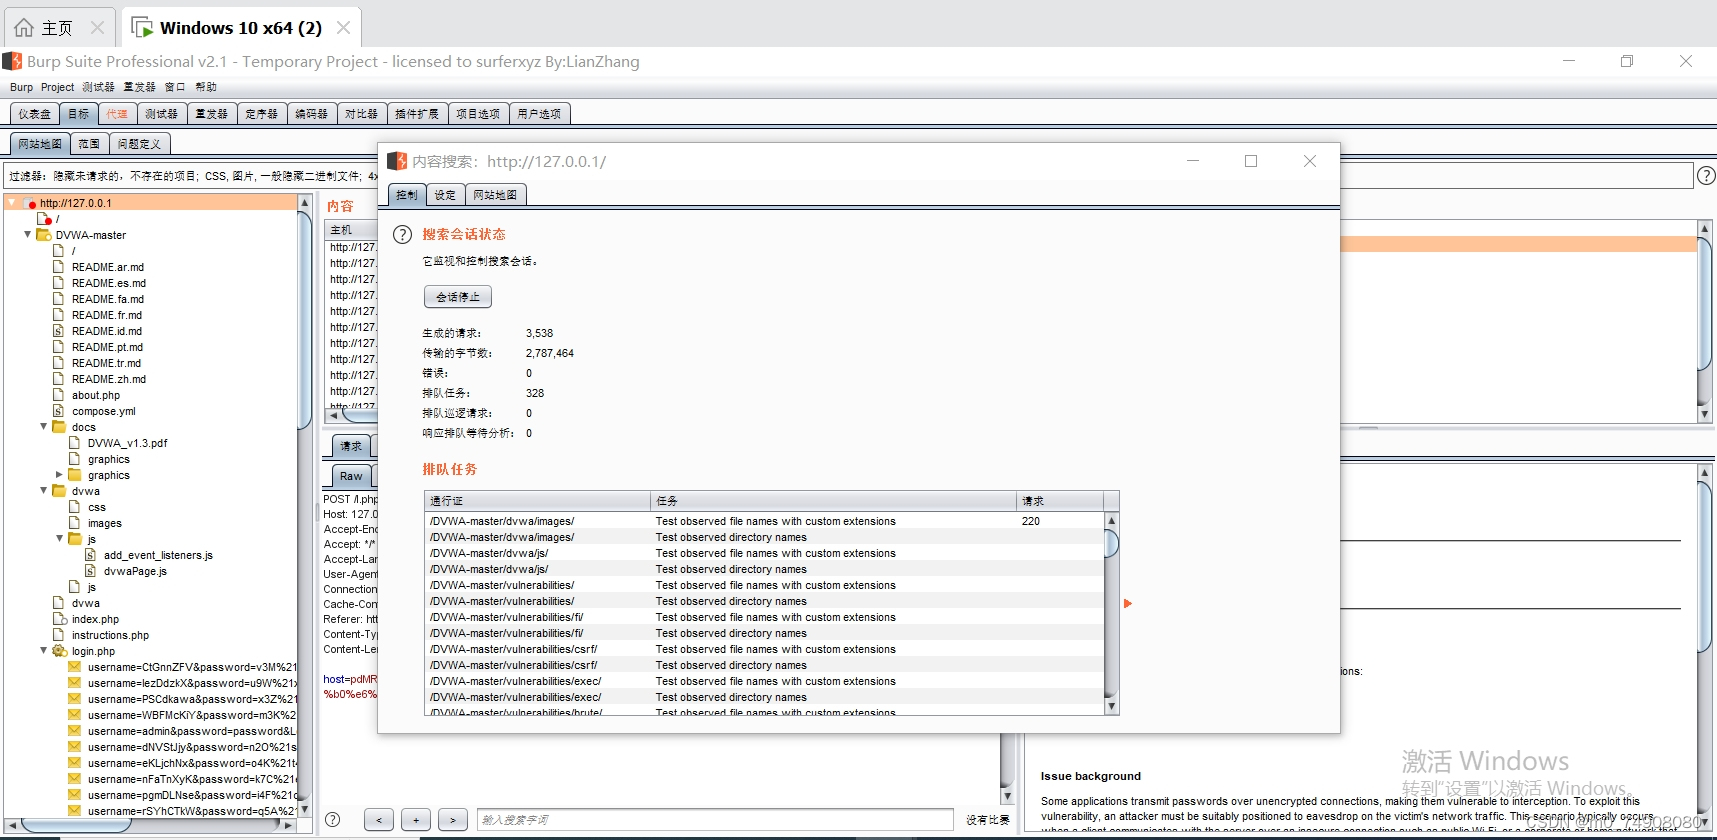
Task: Click the docs folder icon in site tree
Action: point(59,427)
